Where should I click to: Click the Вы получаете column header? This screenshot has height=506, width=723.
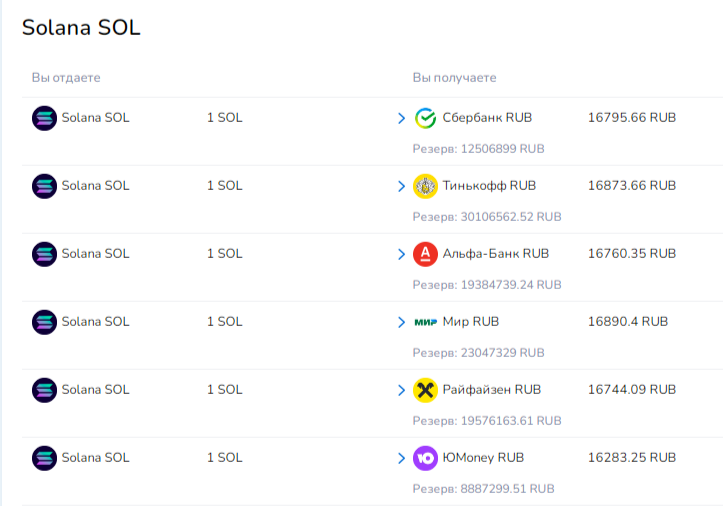(454, 78)
